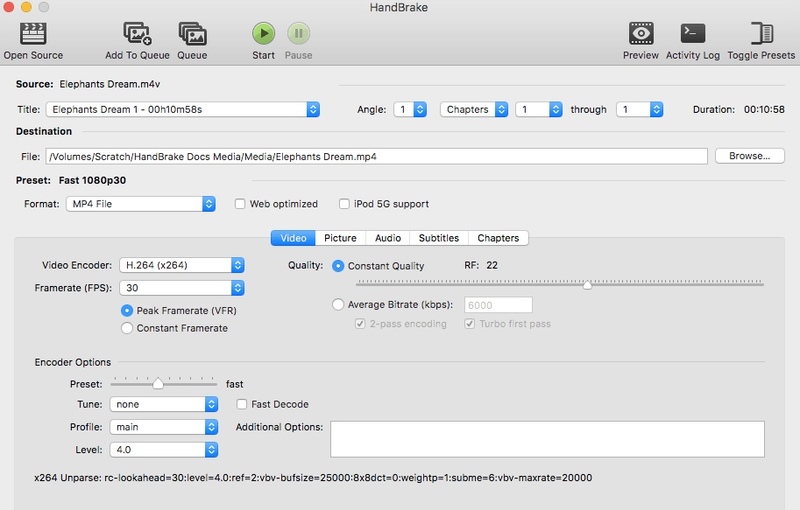Click the Add To Queue icon
800x510 pixels.
[x=137, y=33]
